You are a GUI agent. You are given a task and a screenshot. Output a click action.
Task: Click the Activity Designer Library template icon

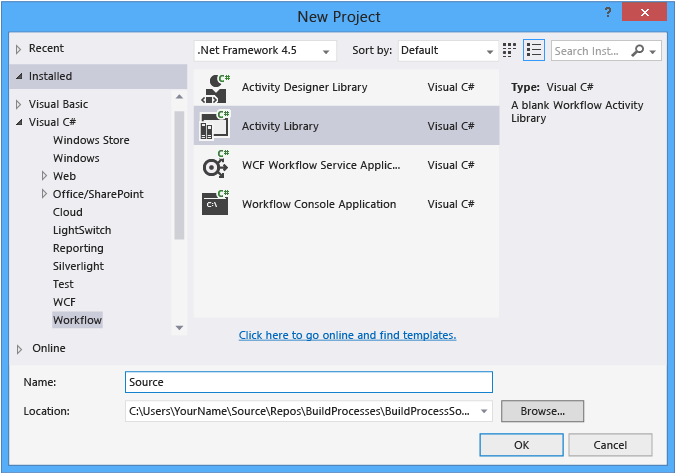tap(216, 88)
